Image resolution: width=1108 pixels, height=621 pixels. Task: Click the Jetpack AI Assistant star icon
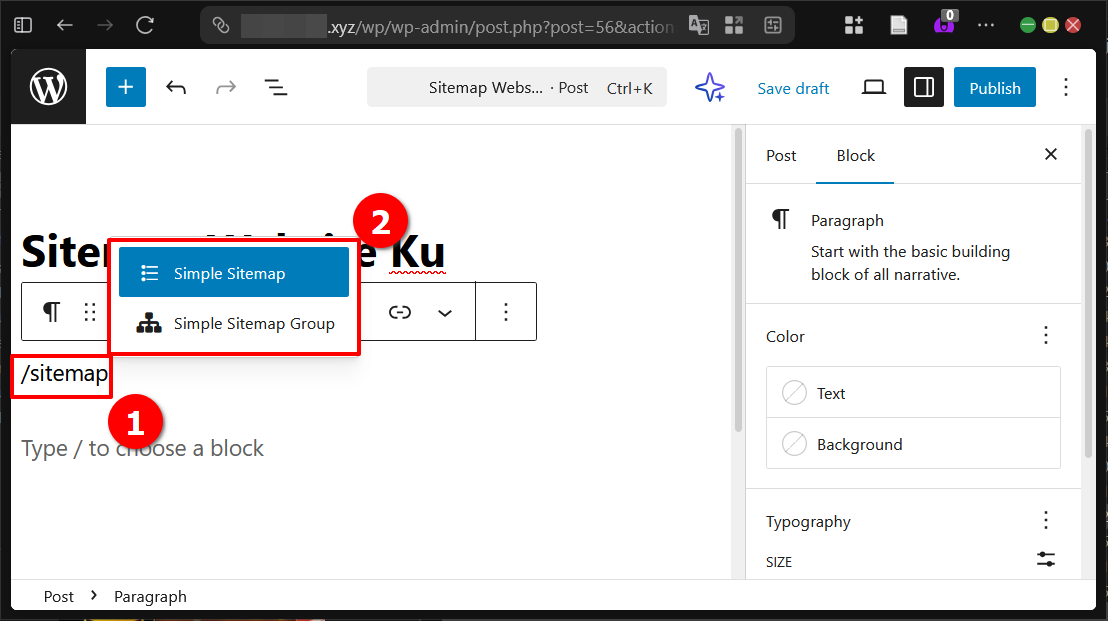point(710,87)
